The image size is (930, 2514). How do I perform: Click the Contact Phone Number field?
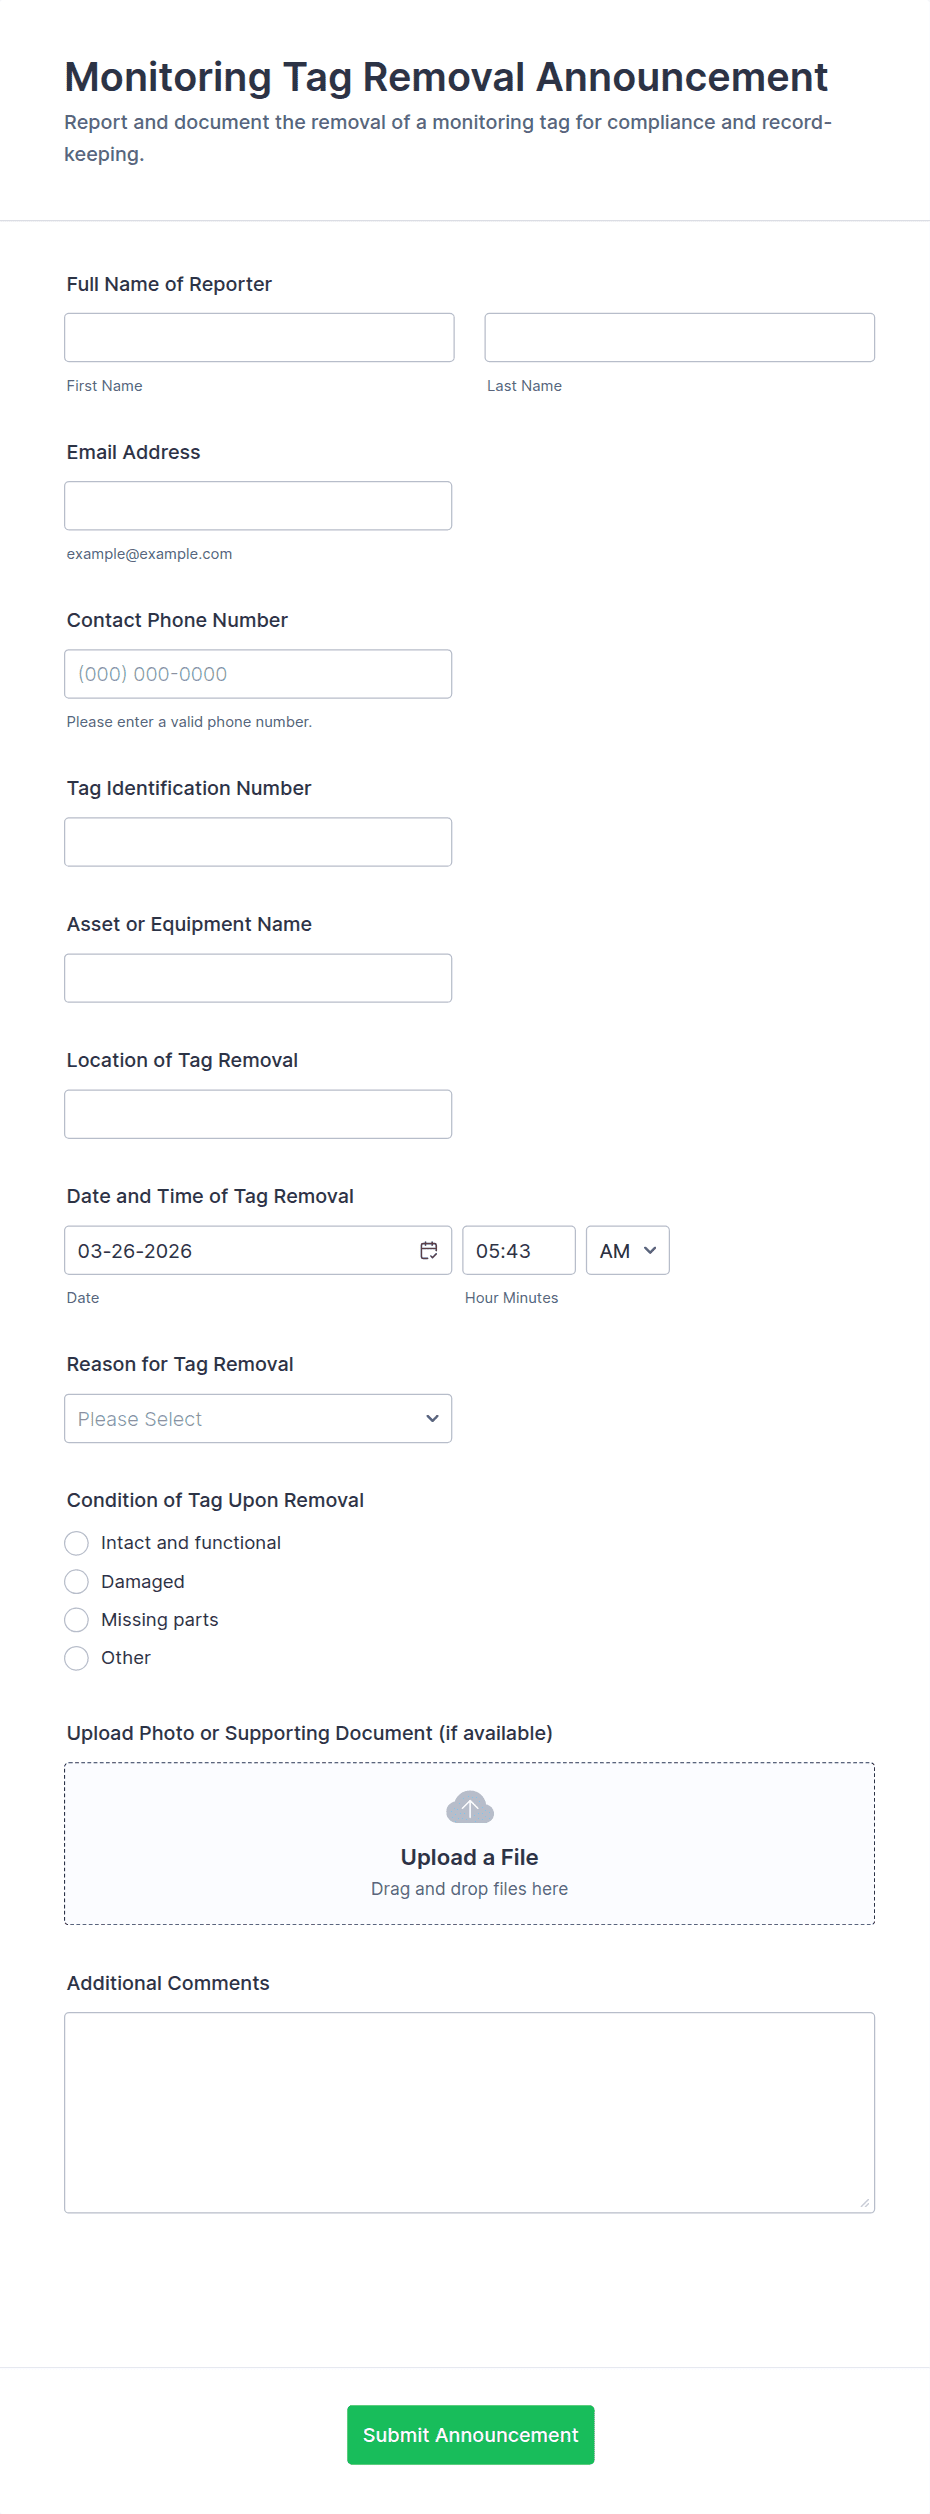tap(258, 674)
